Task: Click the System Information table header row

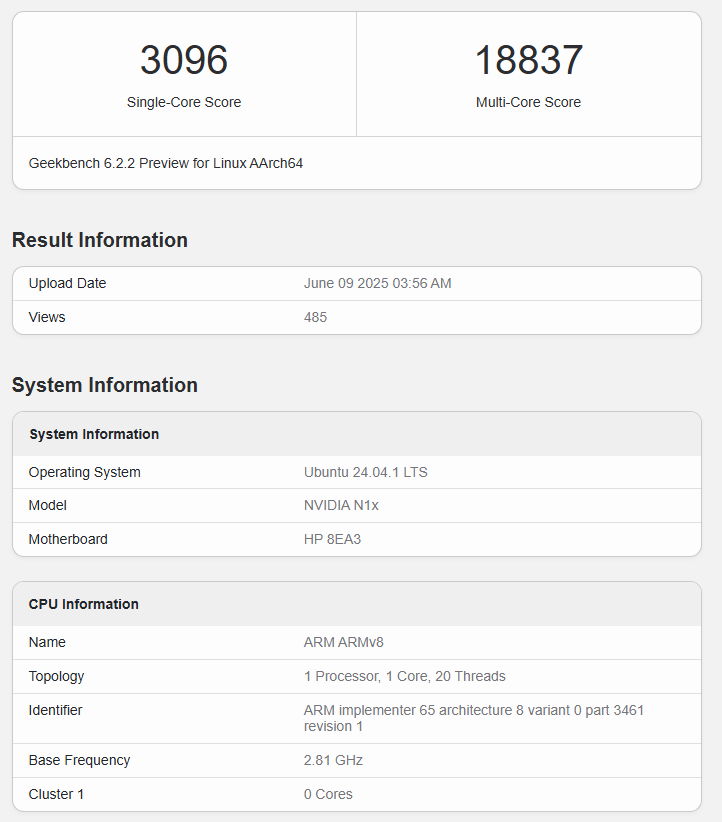Action: coord(94,434)
